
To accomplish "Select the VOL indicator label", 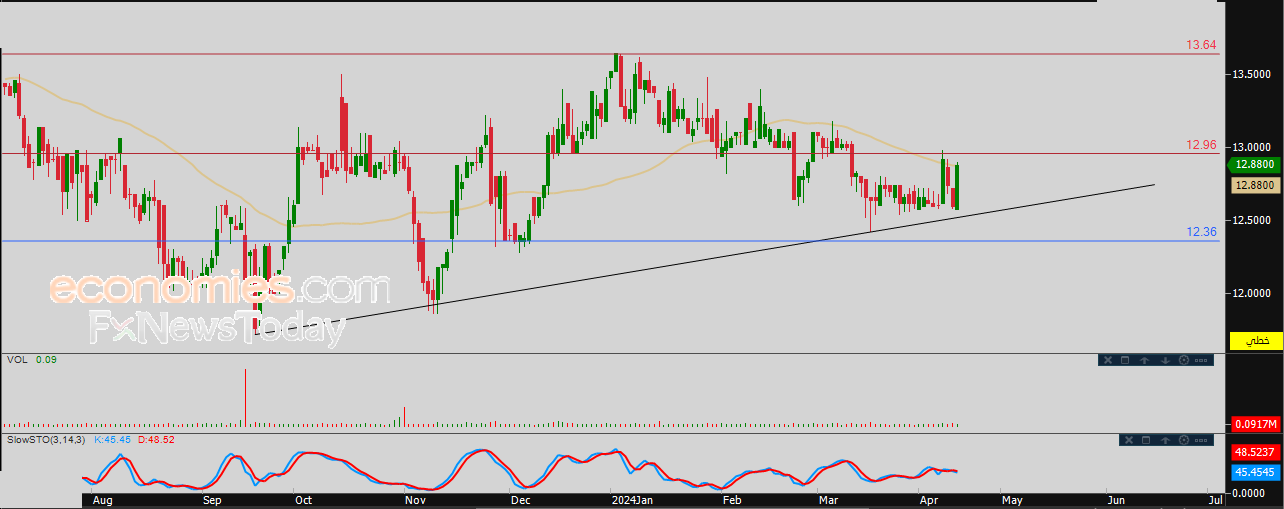I will tap(16, 359).
